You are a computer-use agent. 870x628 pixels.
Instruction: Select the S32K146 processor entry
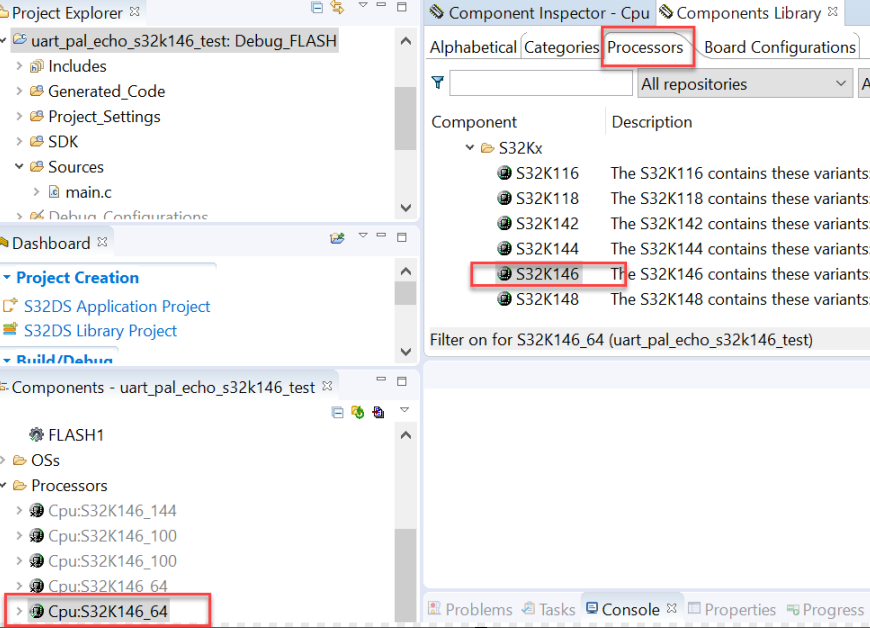546,274
